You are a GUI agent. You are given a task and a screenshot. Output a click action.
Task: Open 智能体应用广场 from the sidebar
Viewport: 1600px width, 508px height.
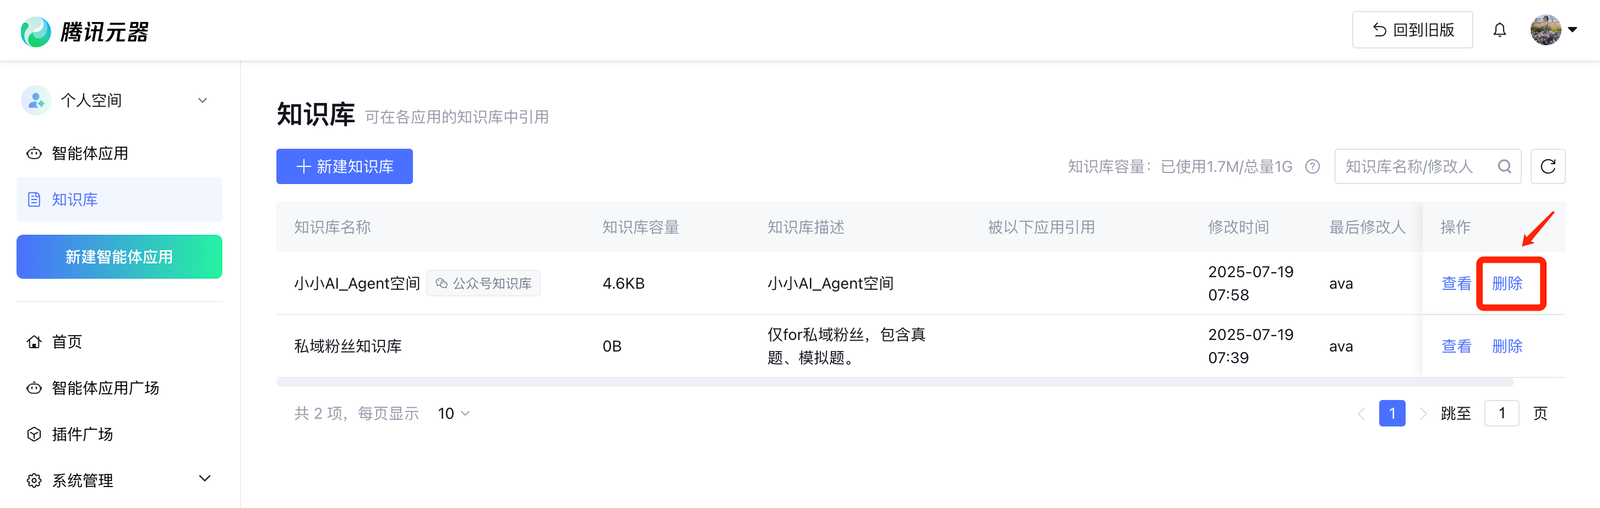click(x=105, y=388)
